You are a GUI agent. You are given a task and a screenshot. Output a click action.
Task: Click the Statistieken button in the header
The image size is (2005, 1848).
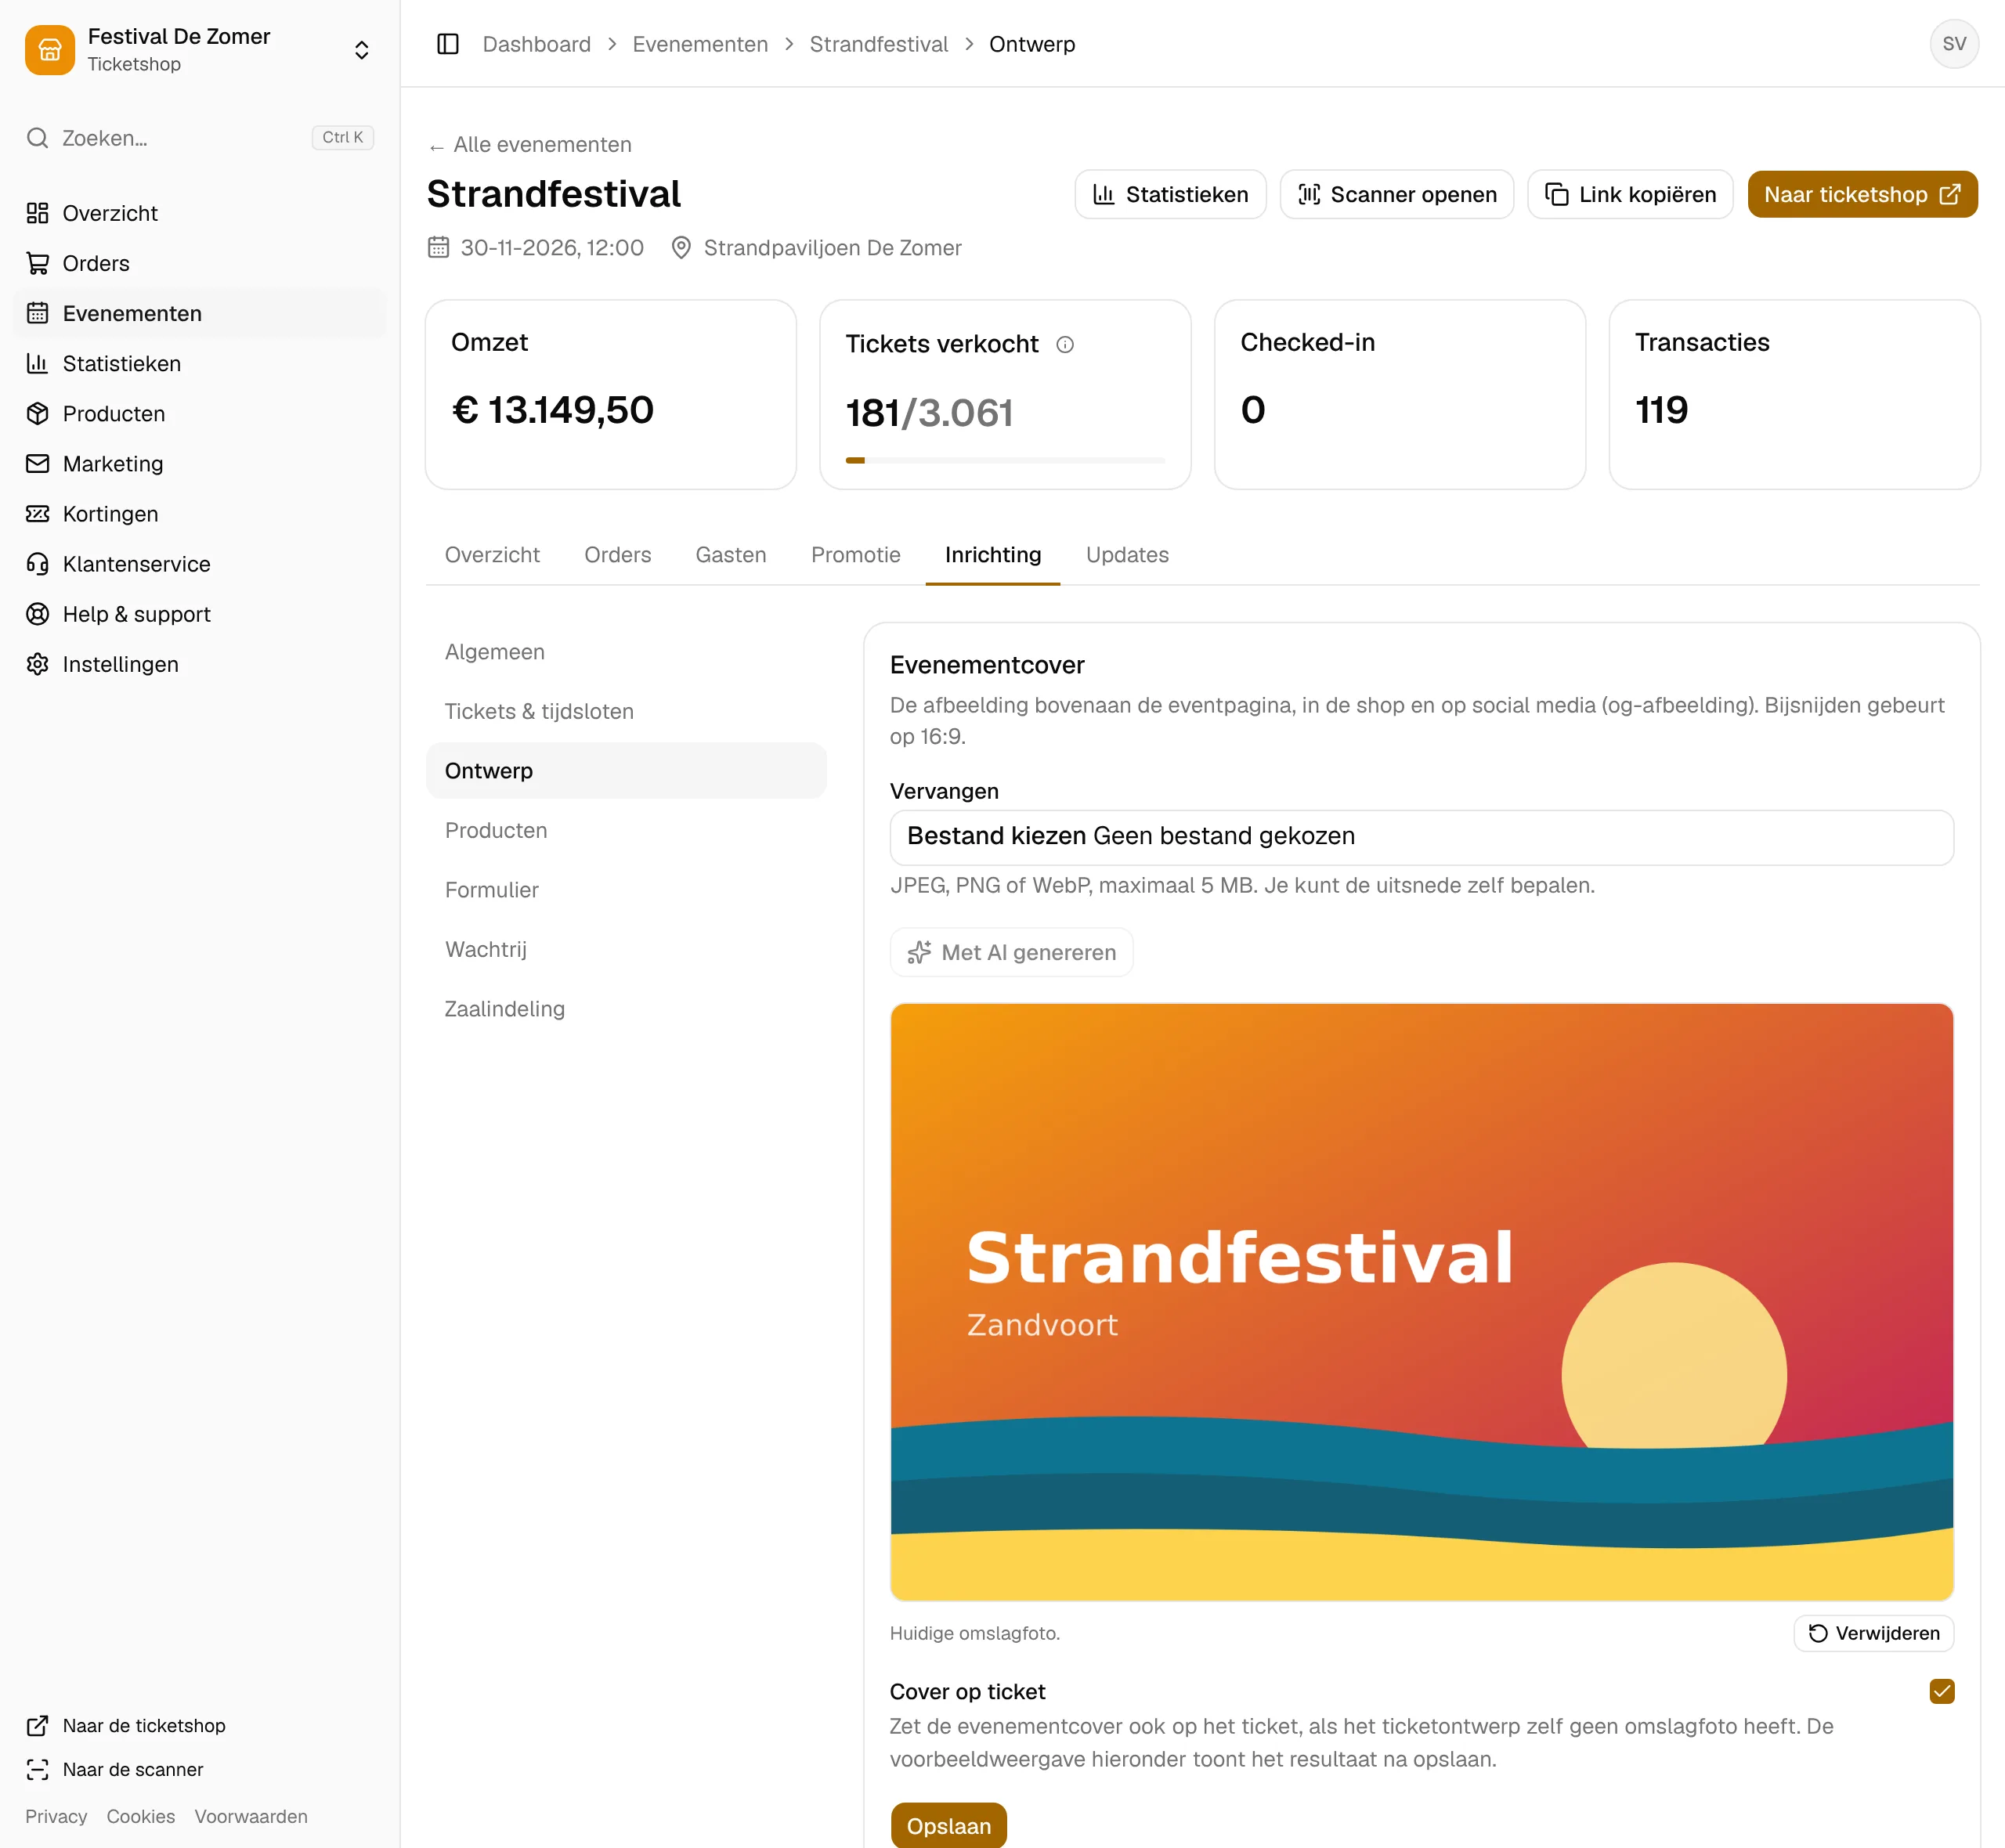(1170, 194)
